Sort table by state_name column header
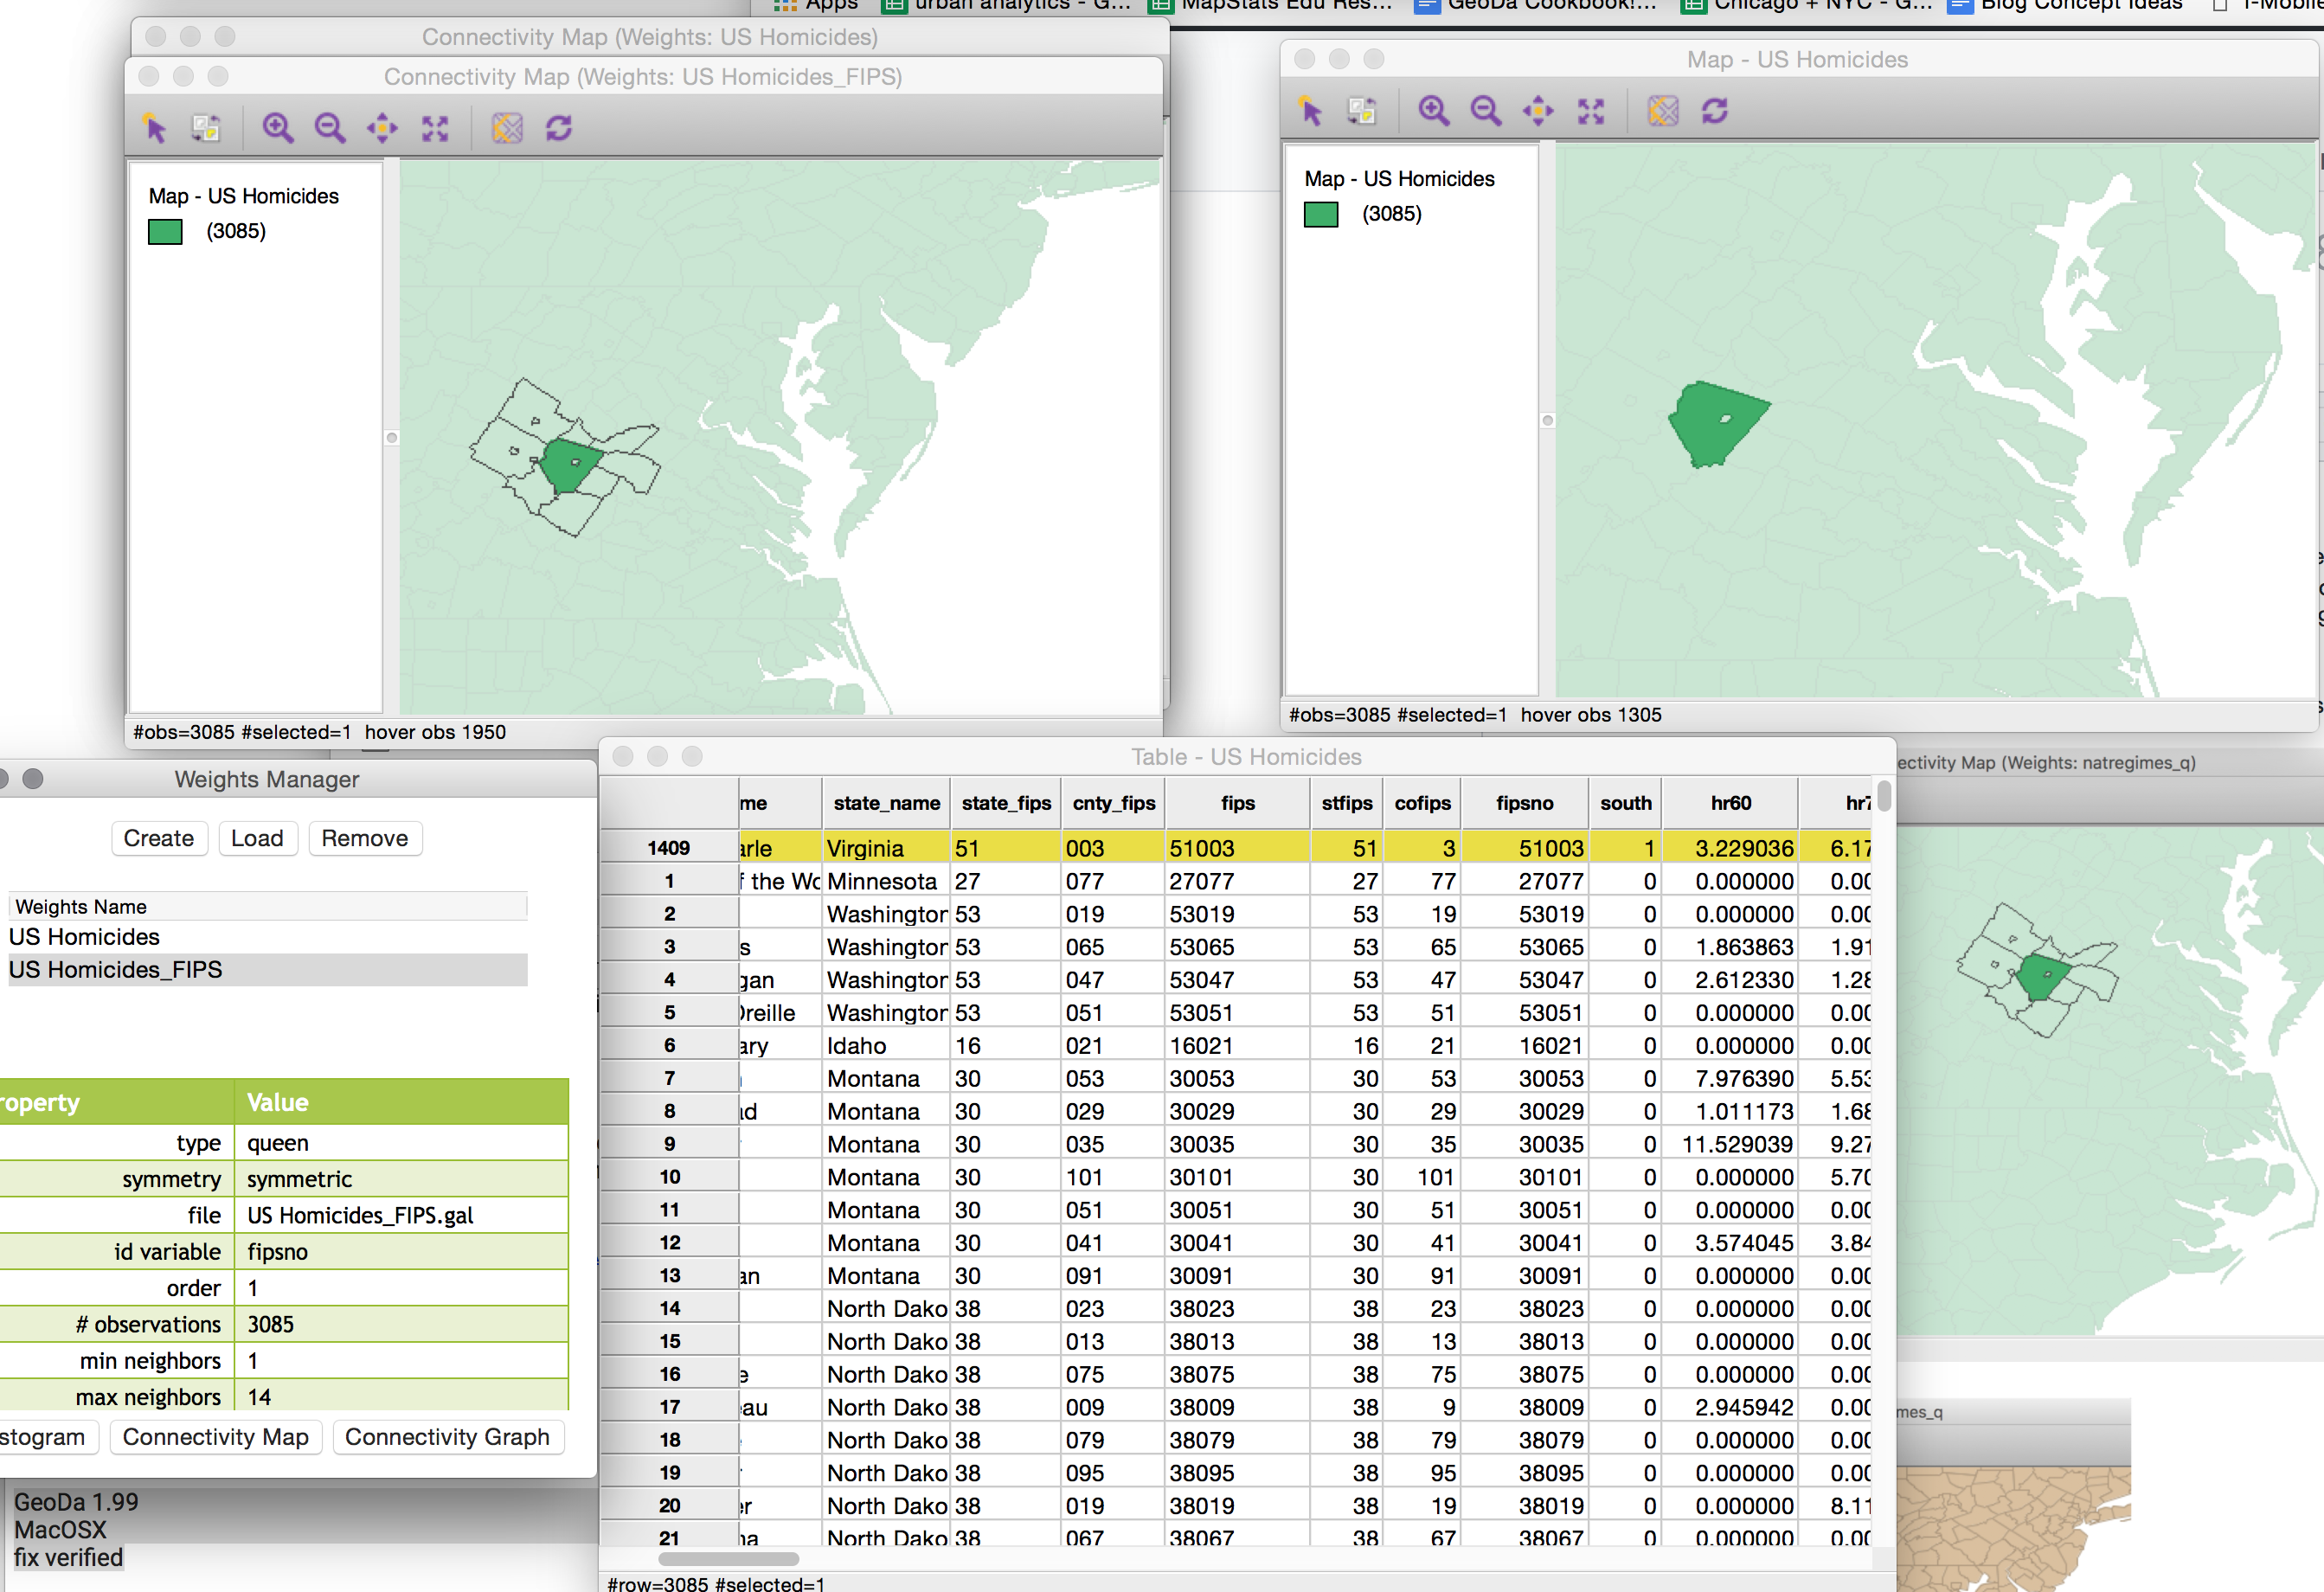 [886, 803]
